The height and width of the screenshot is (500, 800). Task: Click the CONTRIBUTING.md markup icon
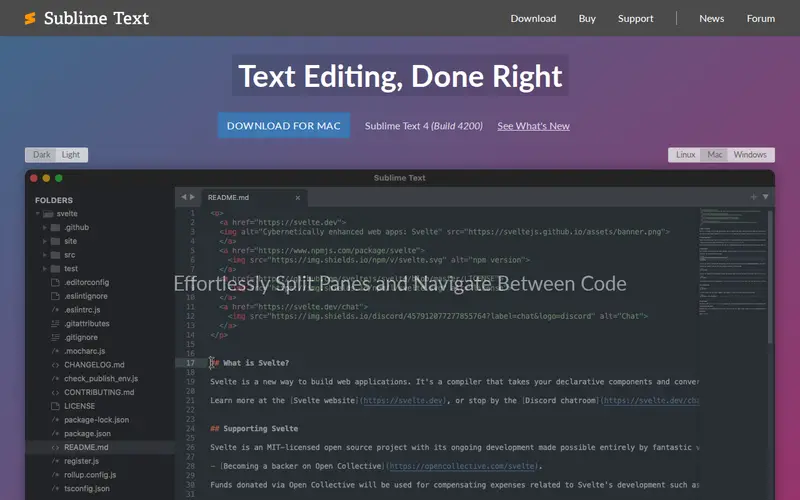click(x=55, y=392)
